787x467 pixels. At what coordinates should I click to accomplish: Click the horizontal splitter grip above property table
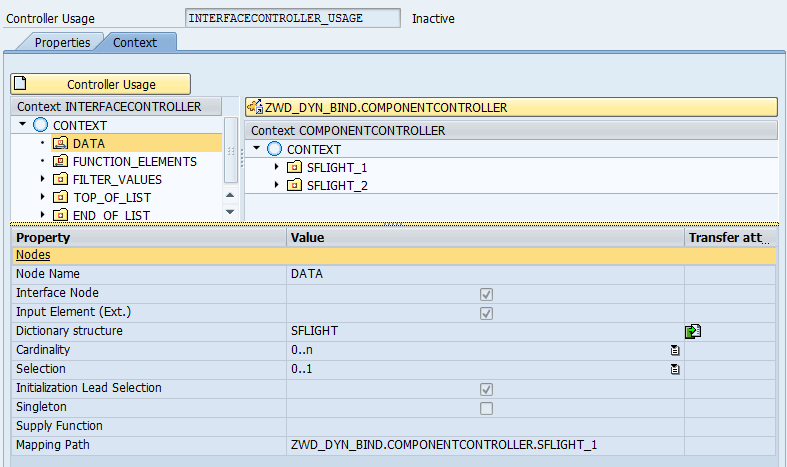394,224
